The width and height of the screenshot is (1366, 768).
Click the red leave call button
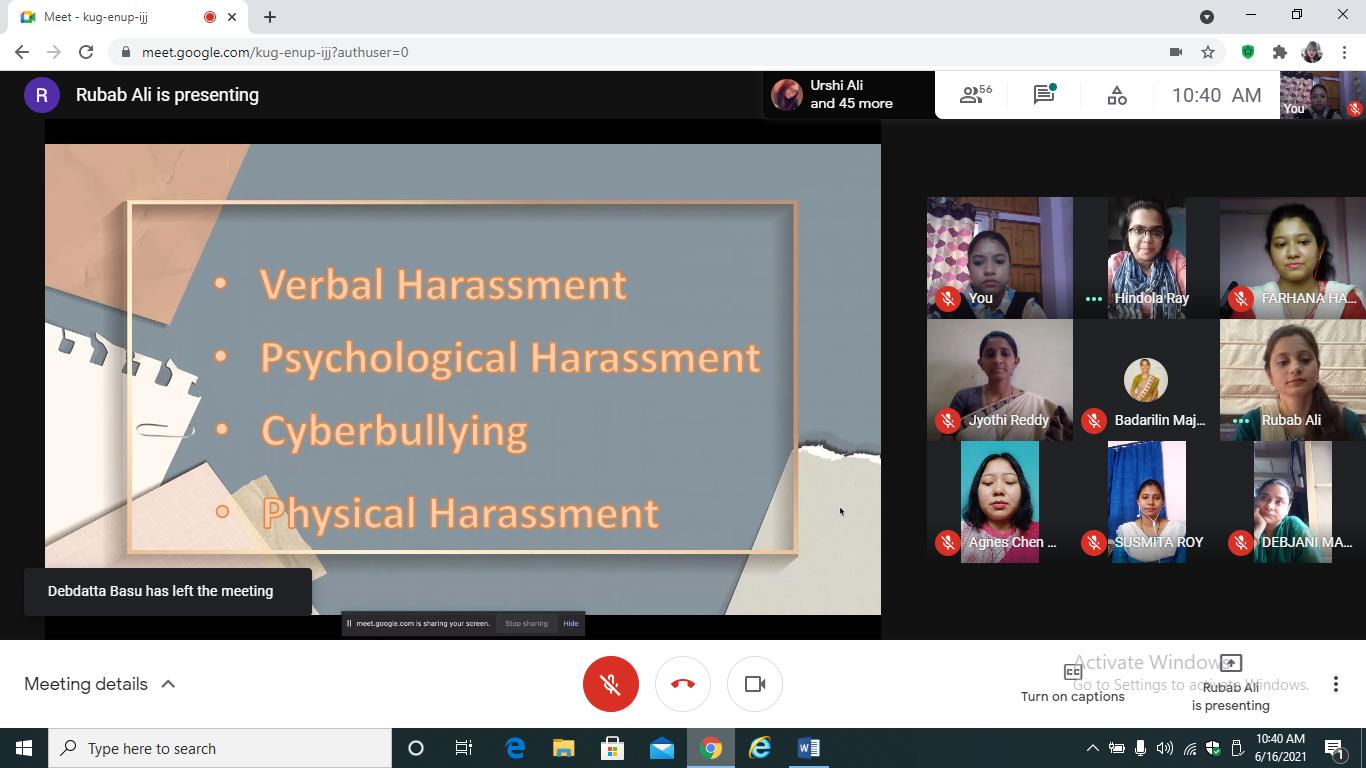[x=683, y=684]
